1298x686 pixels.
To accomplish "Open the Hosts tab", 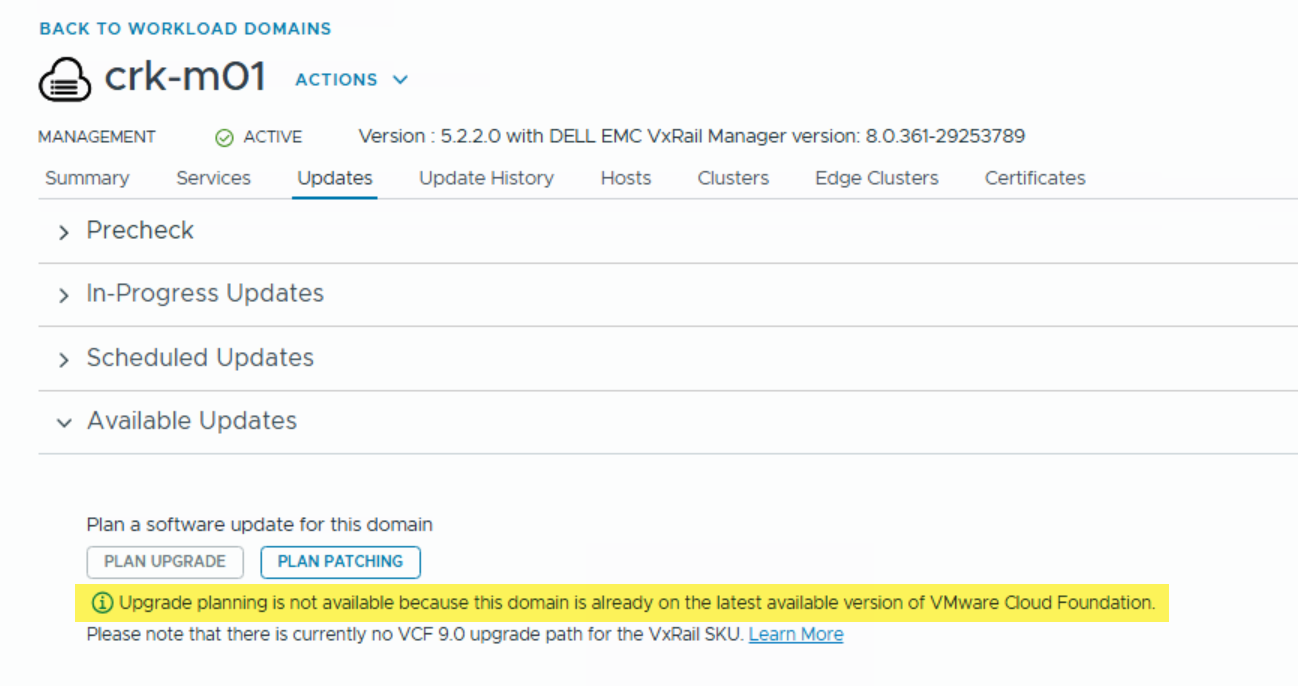I will tap(625, 178).
